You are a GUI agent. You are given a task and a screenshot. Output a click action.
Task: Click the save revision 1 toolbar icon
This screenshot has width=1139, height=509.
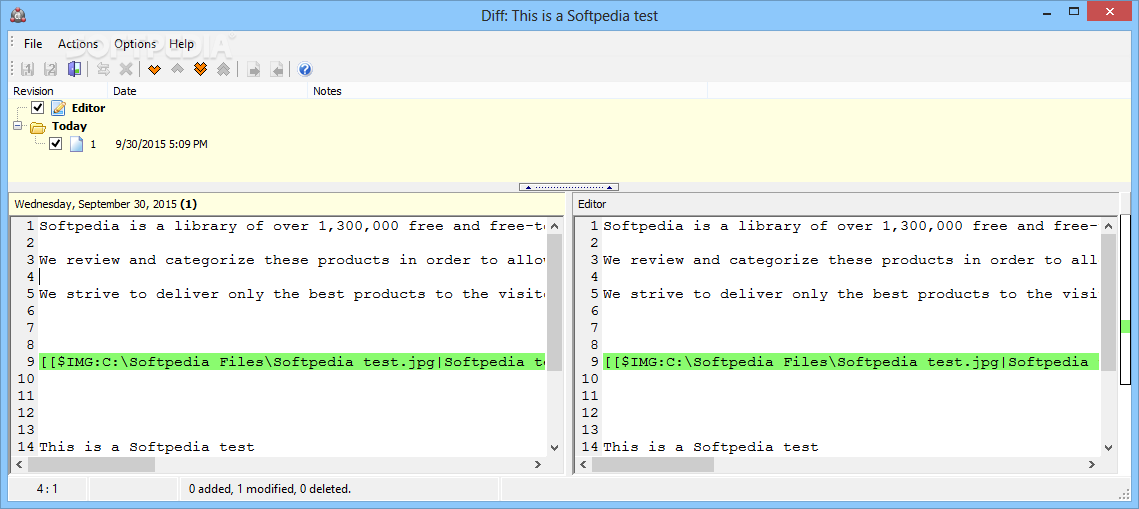click(28, 70)
